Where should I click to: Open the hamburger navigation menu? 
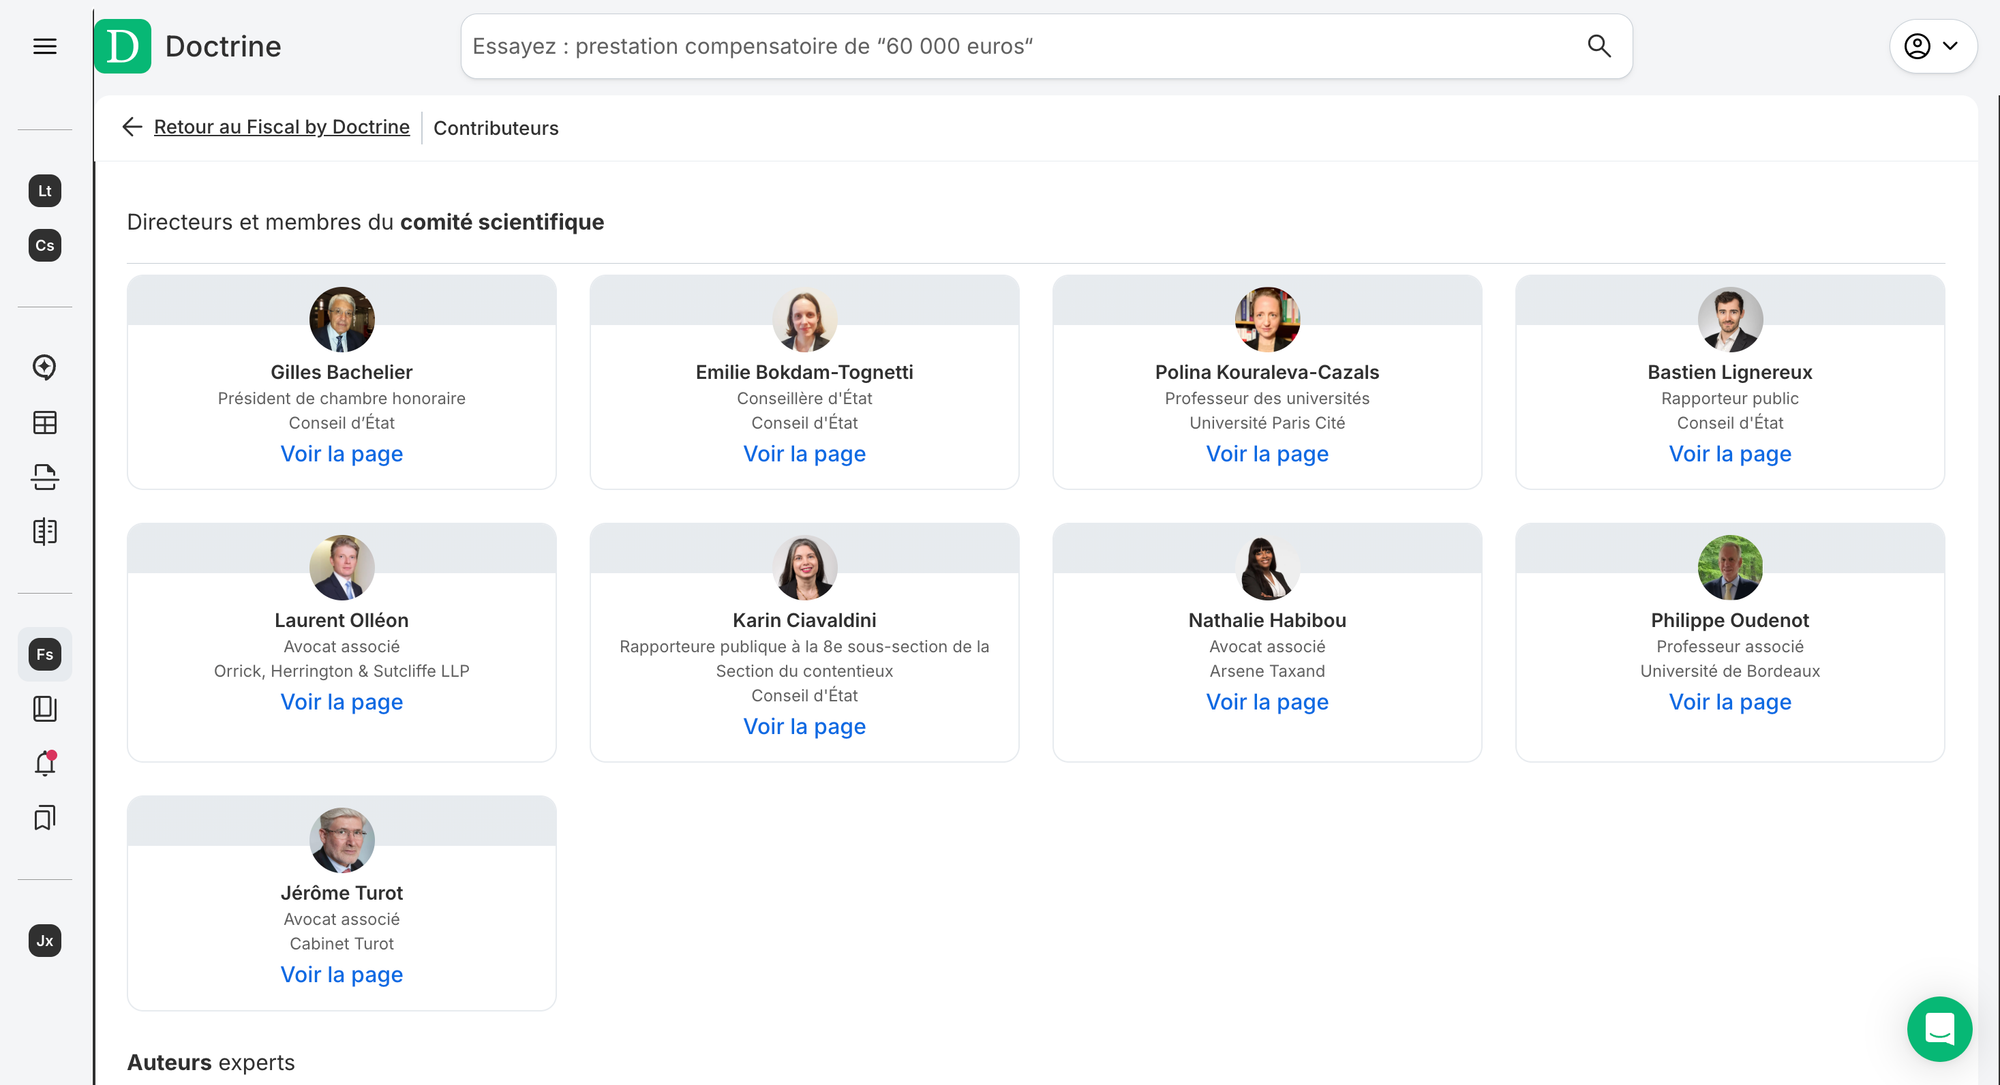coord(44,46)
